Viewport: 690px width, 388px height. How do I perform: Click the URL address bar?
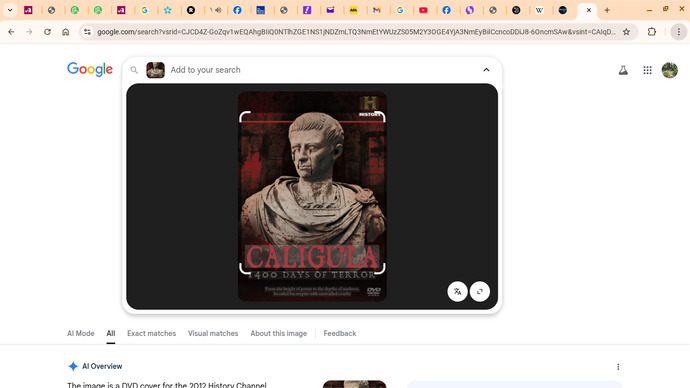click(356, 32)
